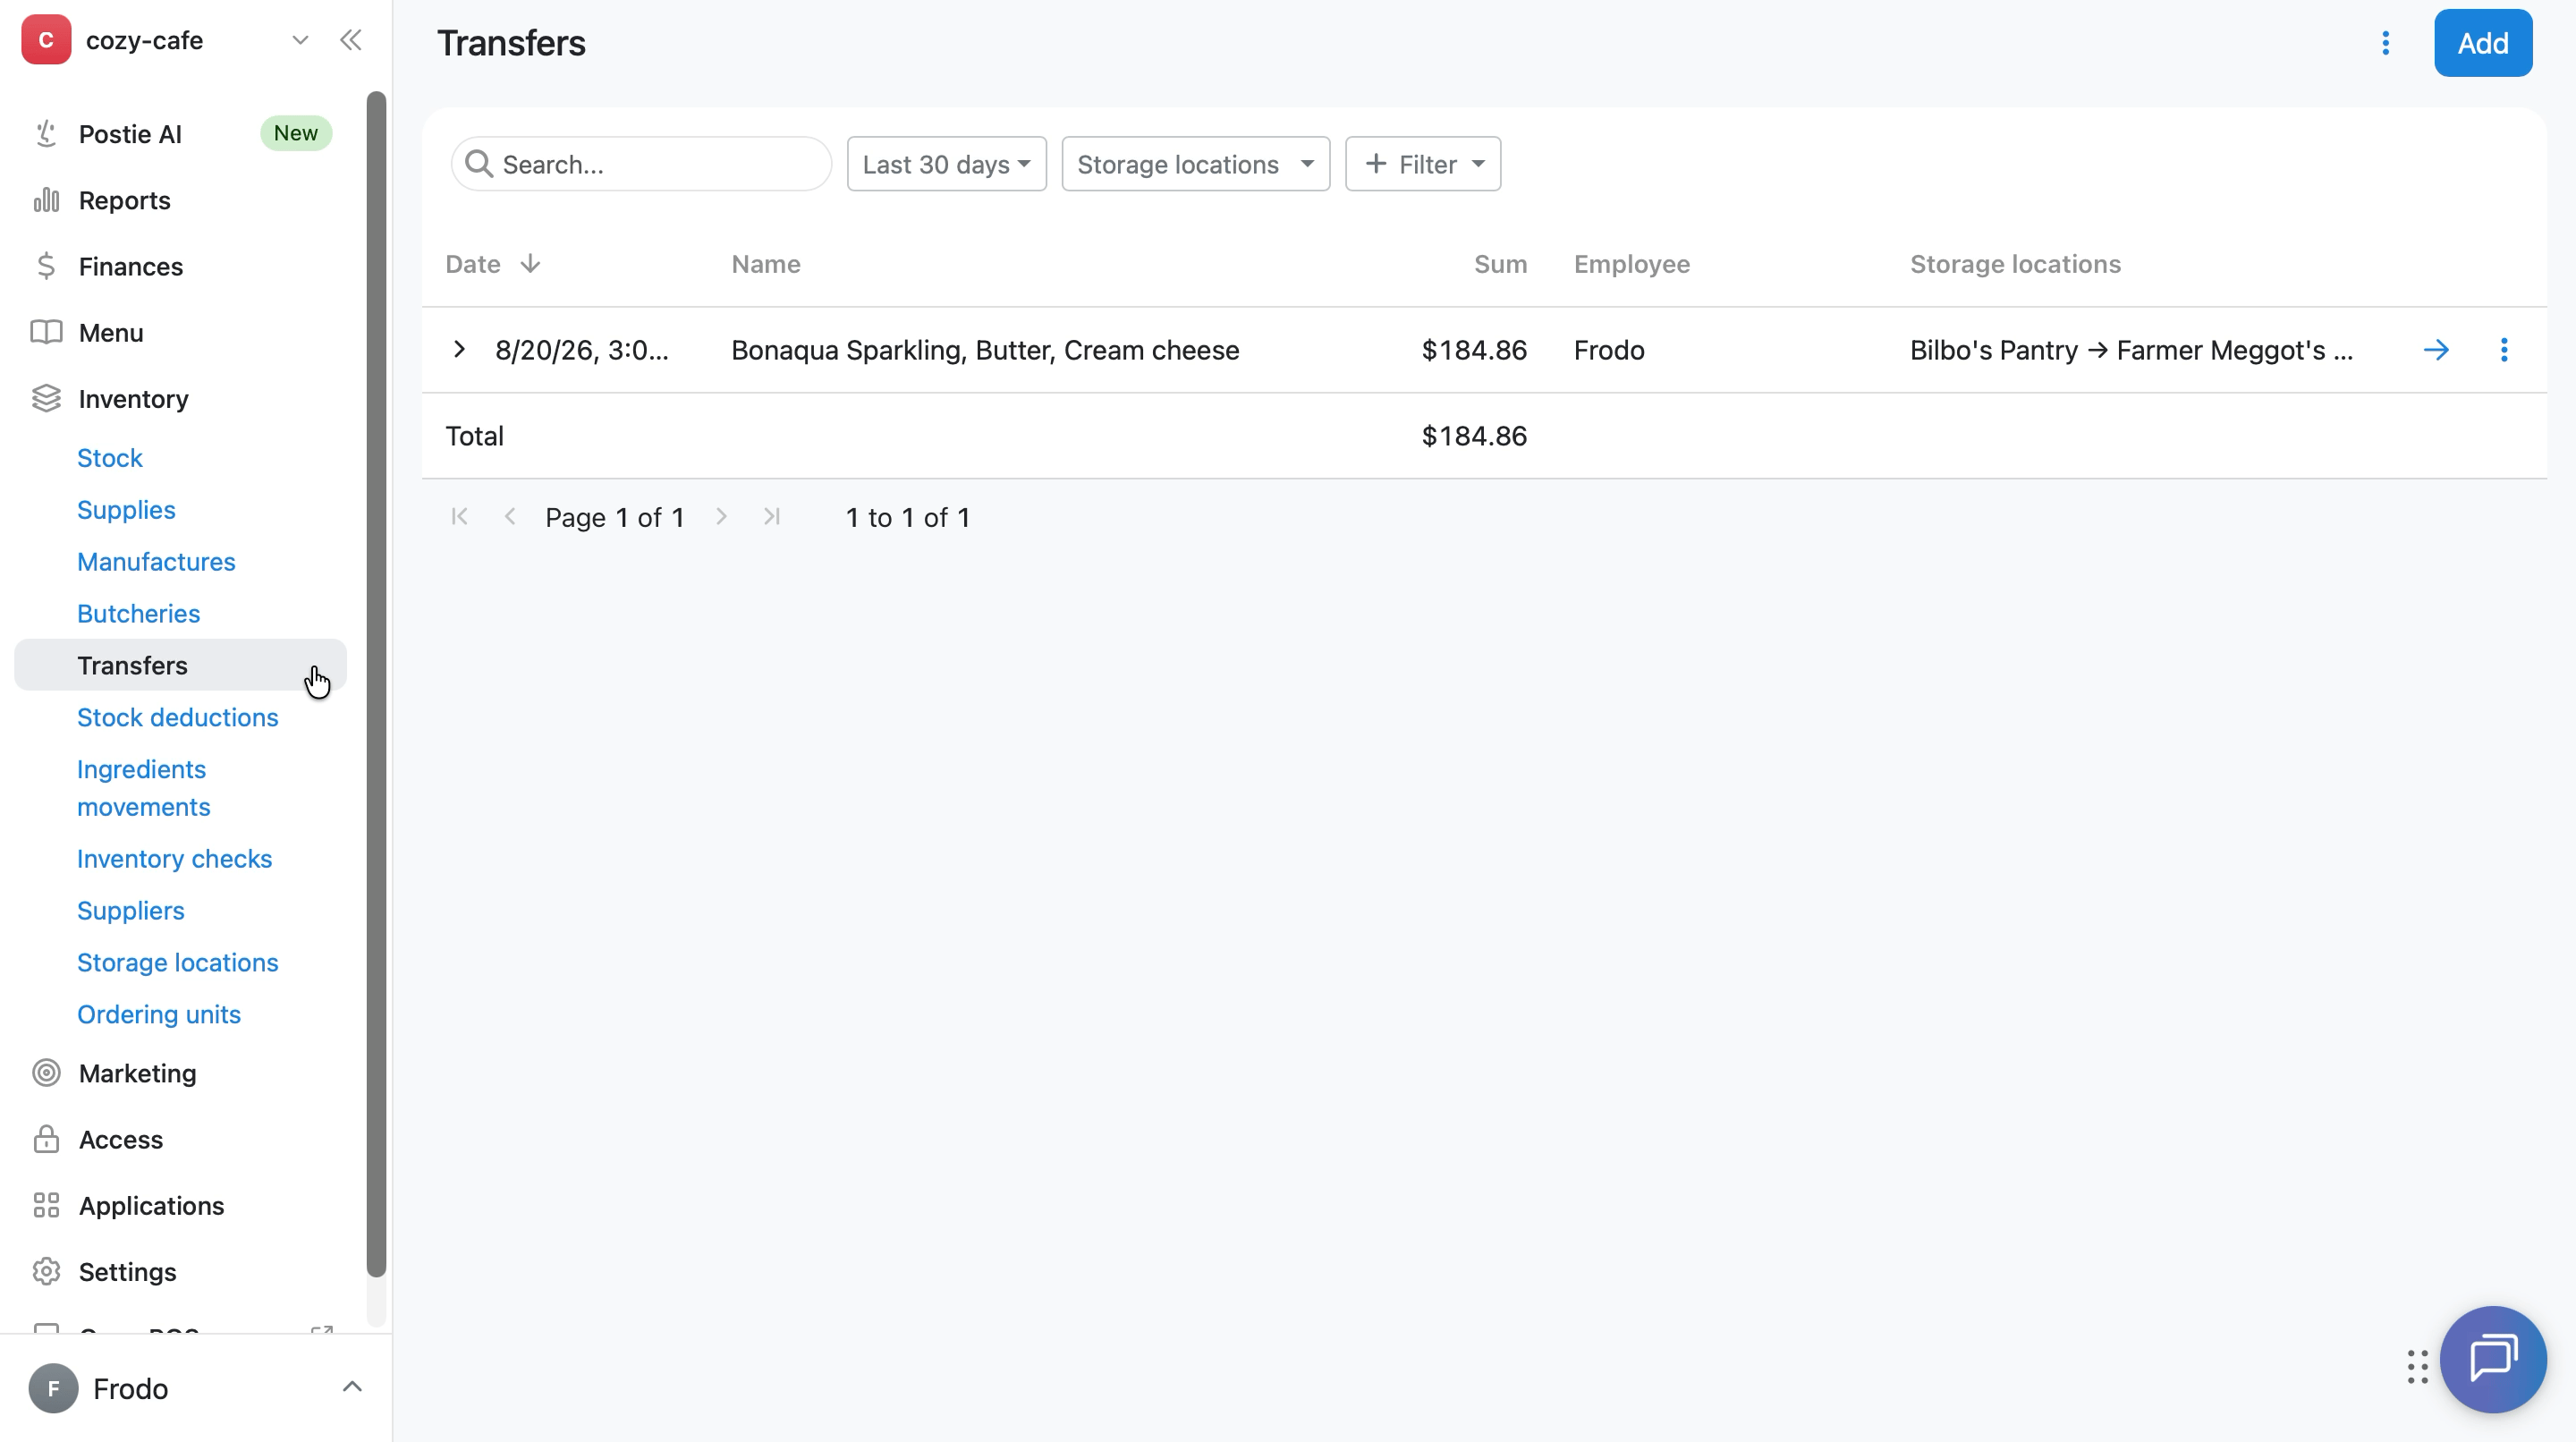Expand the 8/20/26 transfer row
Viewport: 2576px width, 1442px height.
[x=459, y=350]
